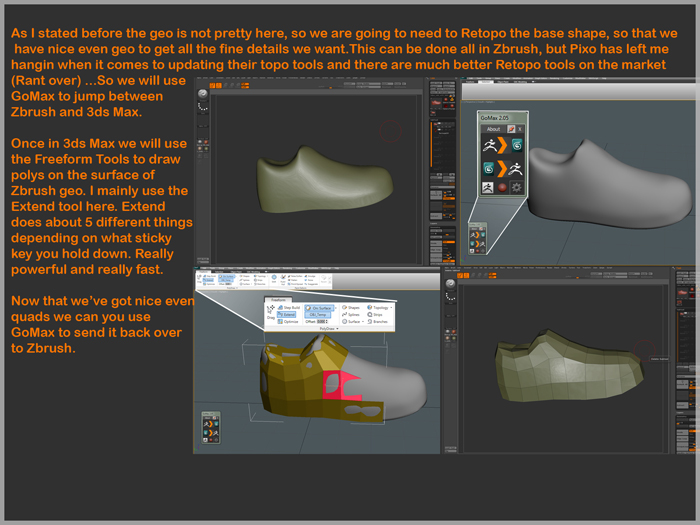Toggle the pushpin icon in enlarged GoMax panel
This screenshot has width=700, height=525.
511,129
